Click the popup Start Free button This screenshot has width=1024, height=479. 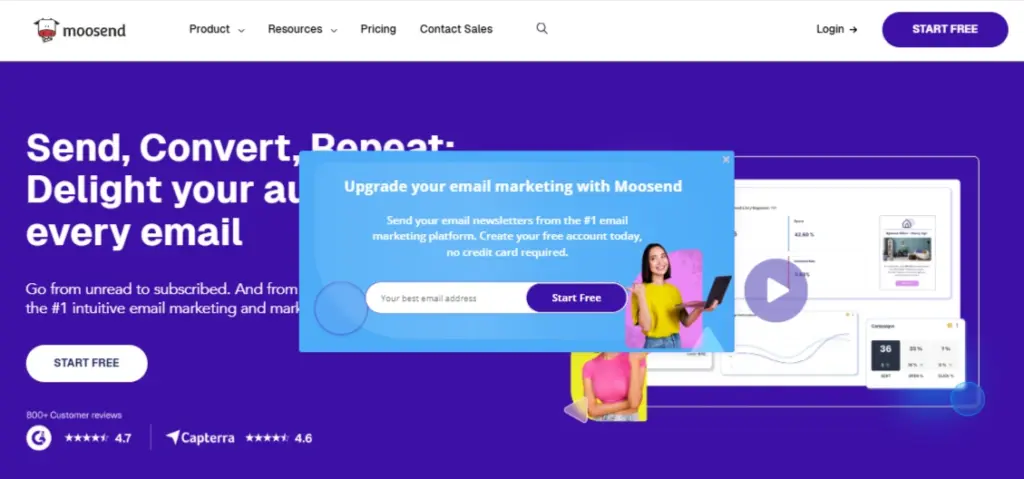click(576, 298)
